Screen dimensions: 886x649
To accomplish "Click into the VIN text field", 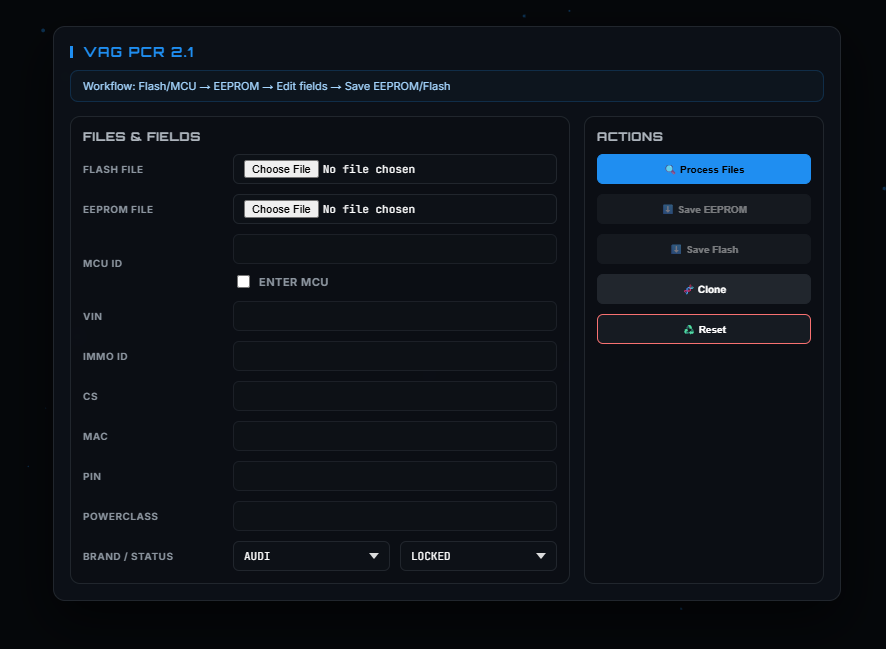I will coord(394,316).
